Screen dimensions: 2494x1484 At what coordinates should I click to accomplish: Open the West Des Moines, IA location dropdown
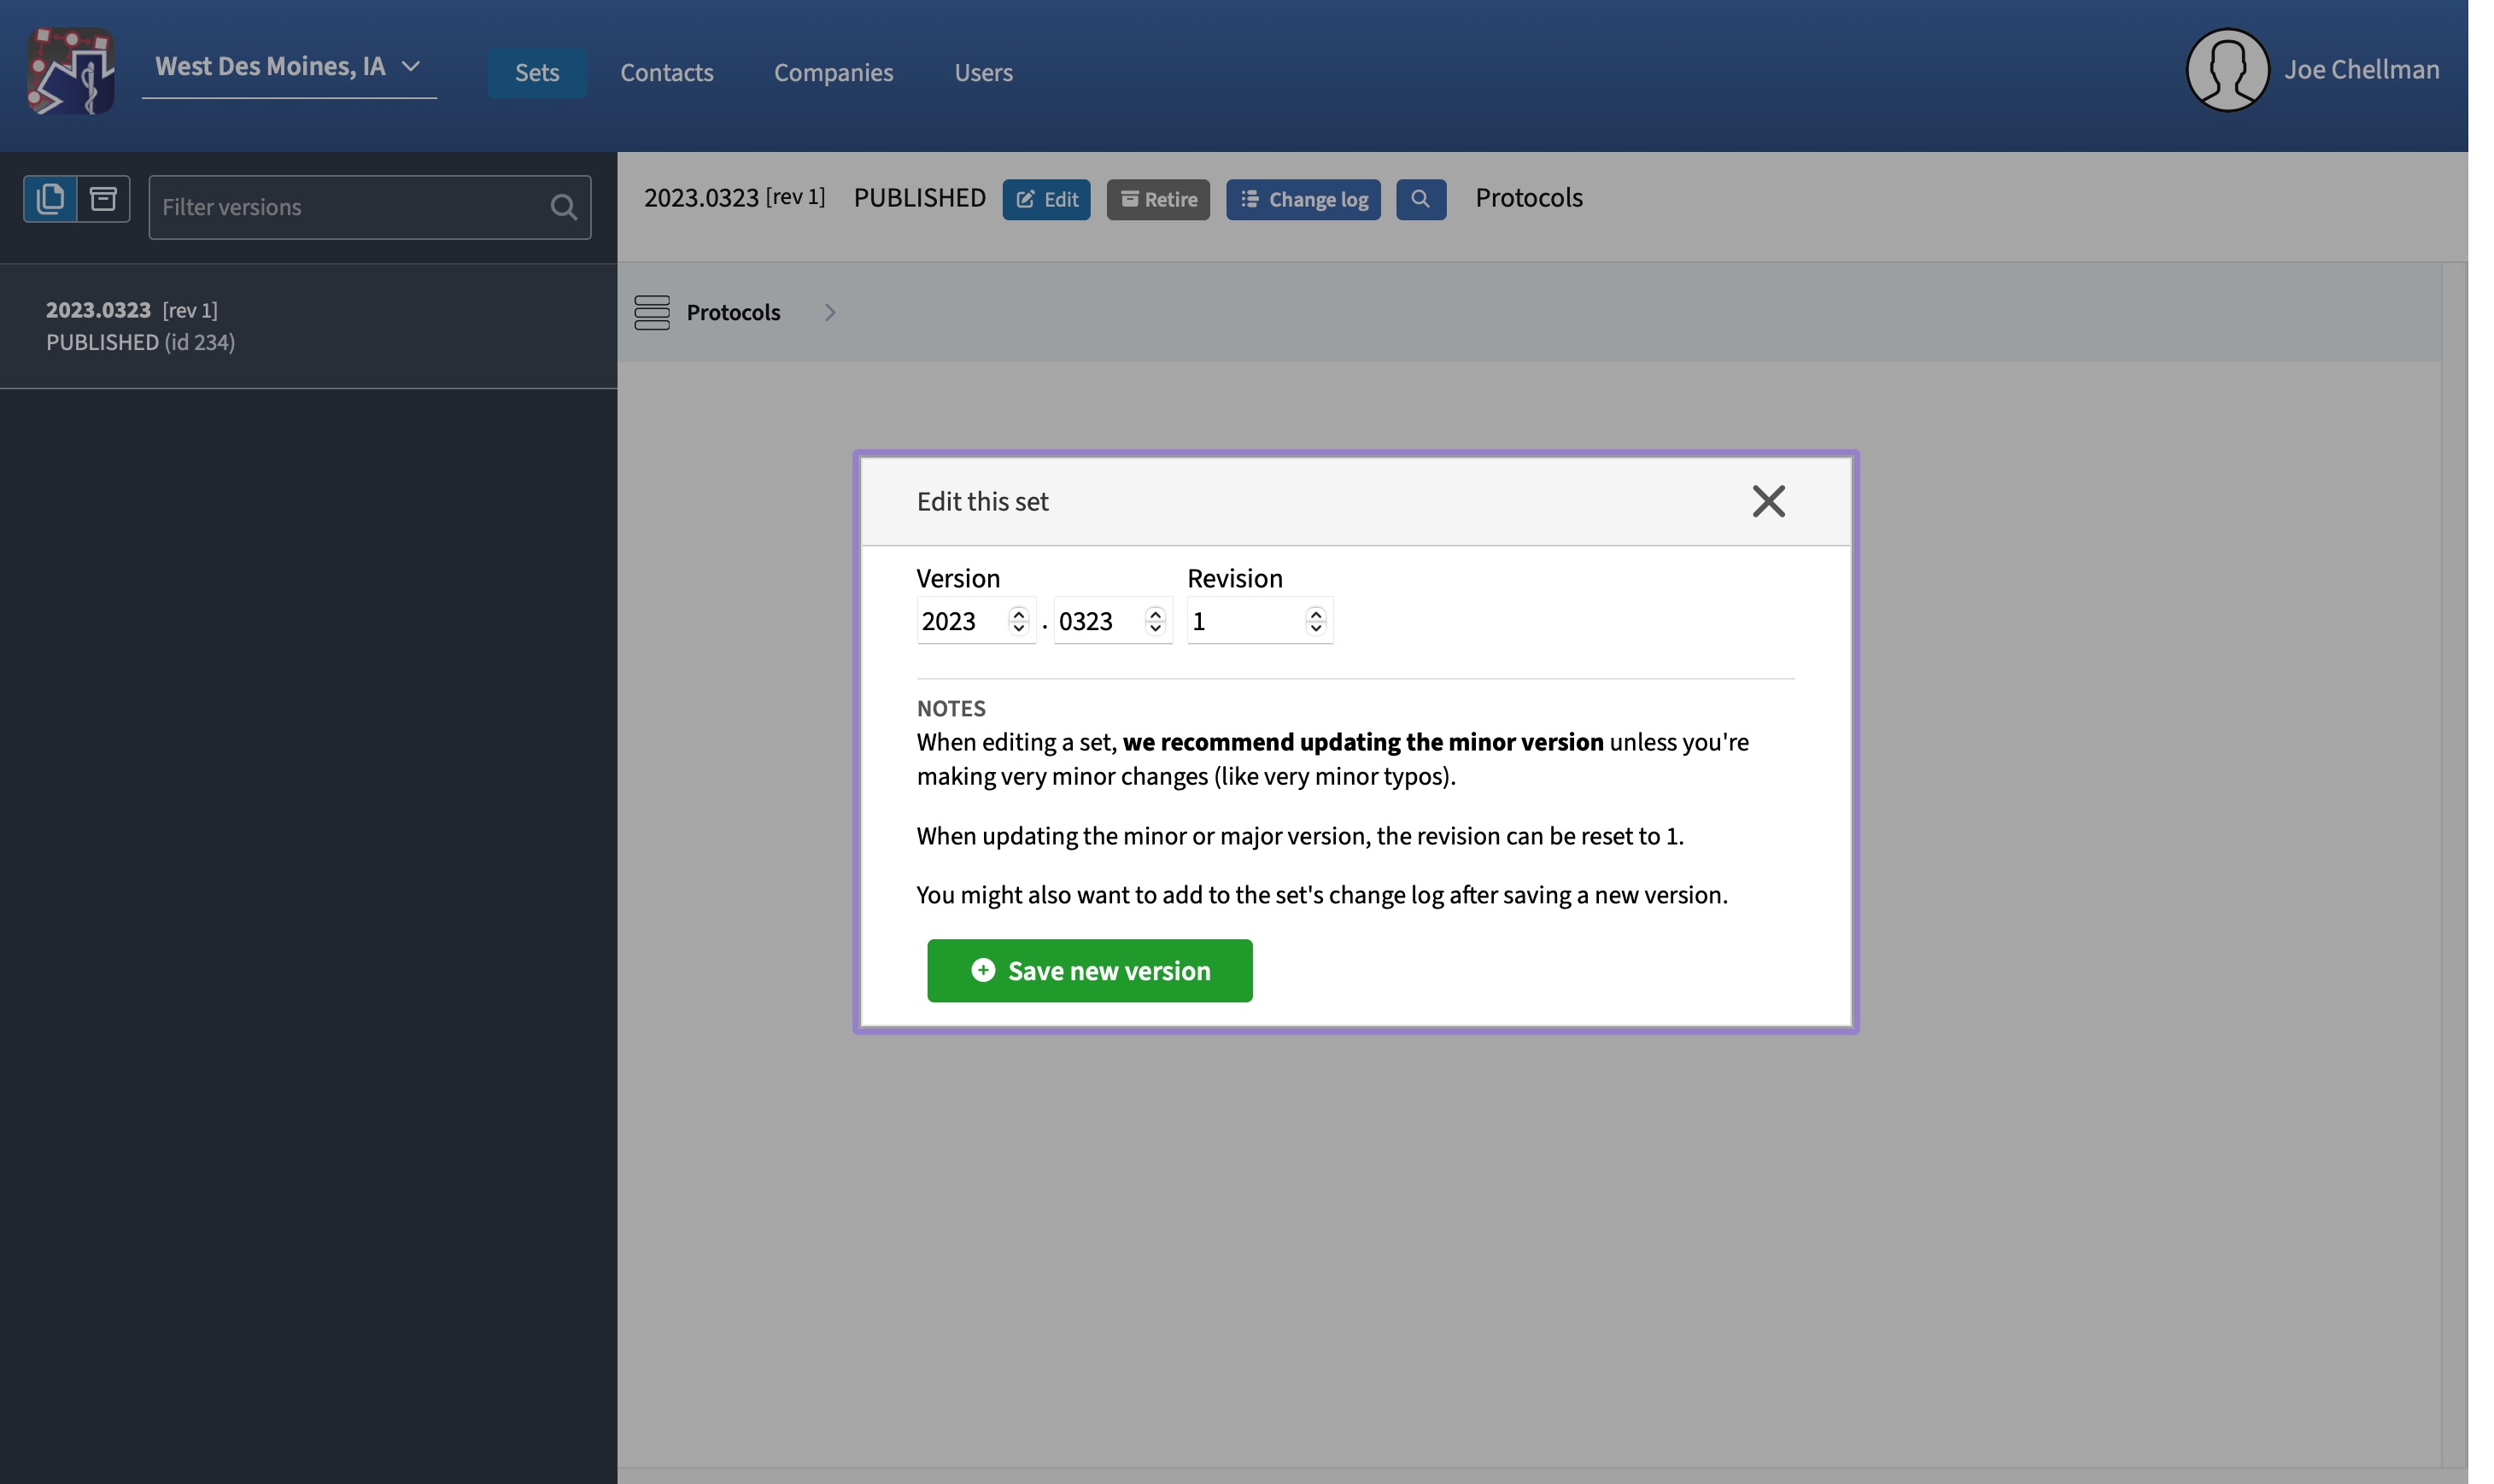289,67
